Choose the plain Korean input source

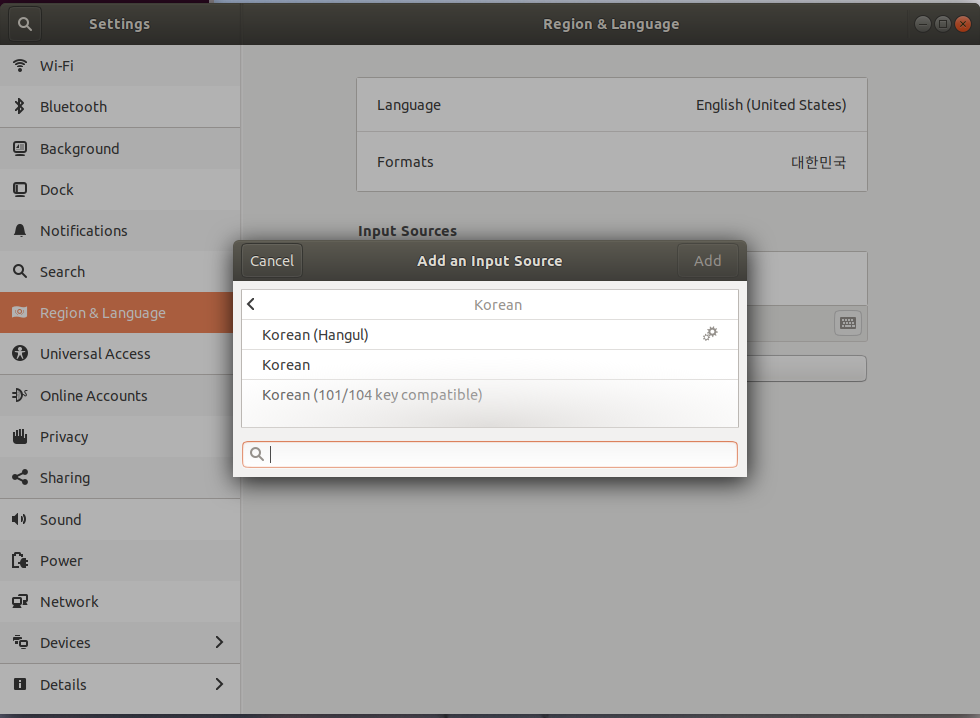490,365
